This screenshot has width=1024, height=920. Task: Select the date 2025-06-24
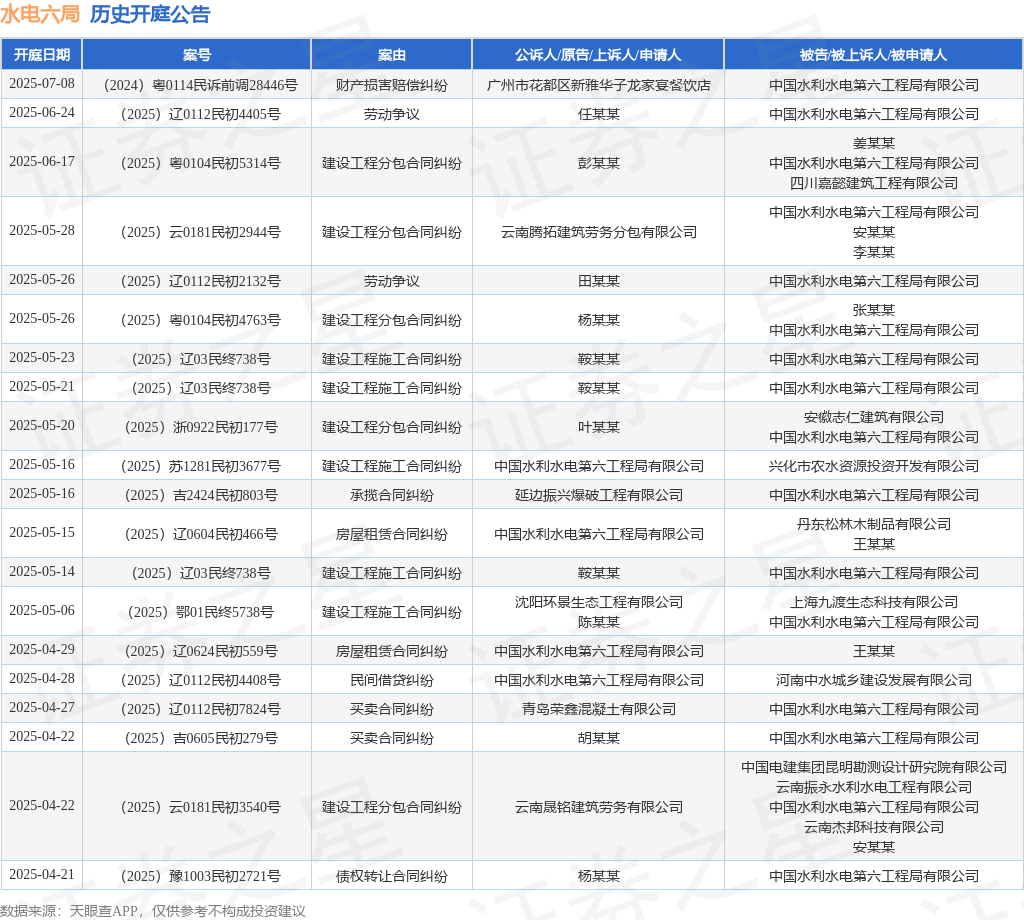(42, 113)
